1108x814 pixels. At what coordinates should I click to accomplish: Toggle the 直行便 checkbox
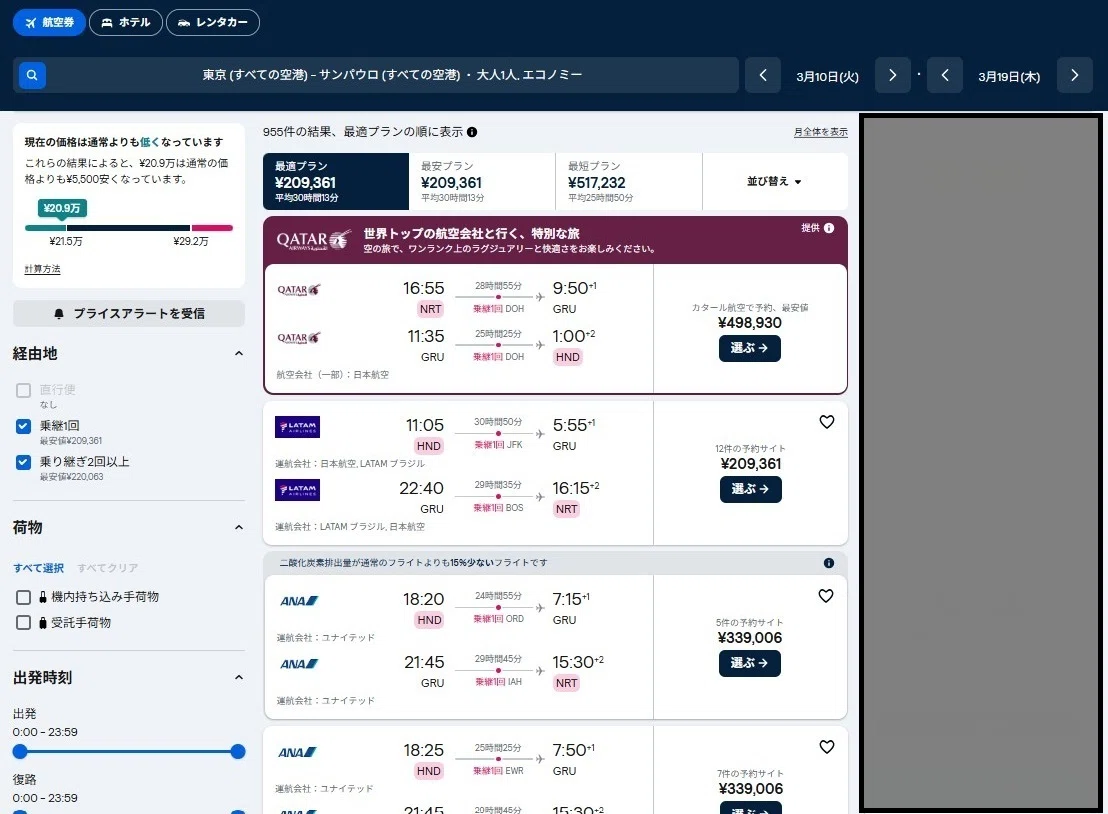pyautogui.click(x=23, y=390)
